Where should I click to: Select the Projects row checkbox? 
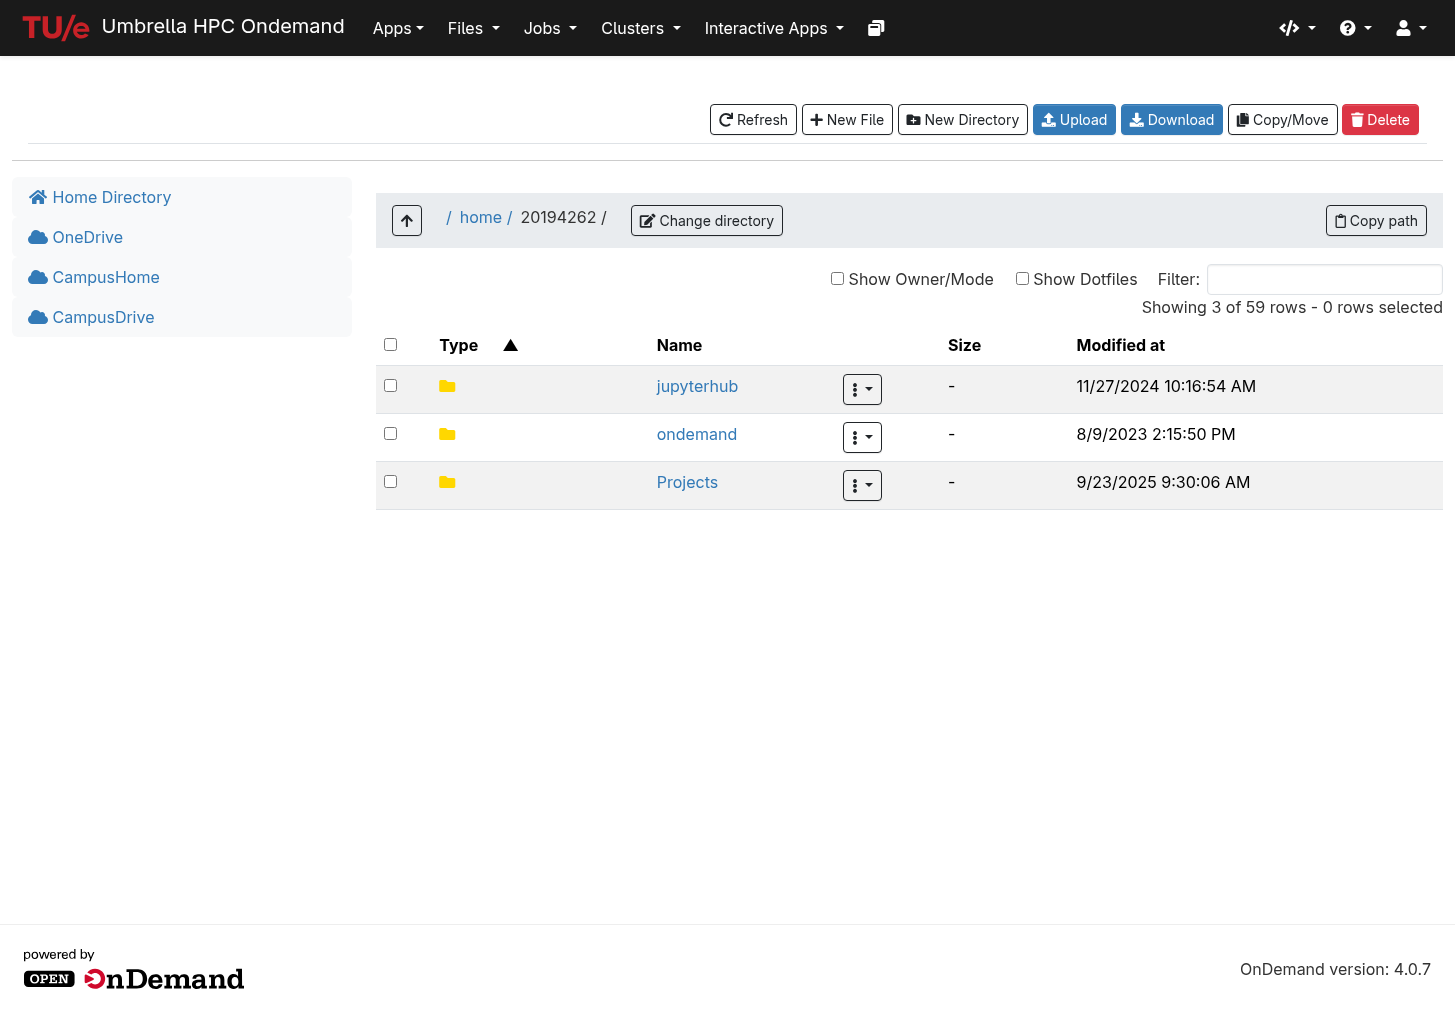pyautogui.click(x=391, y=482)
